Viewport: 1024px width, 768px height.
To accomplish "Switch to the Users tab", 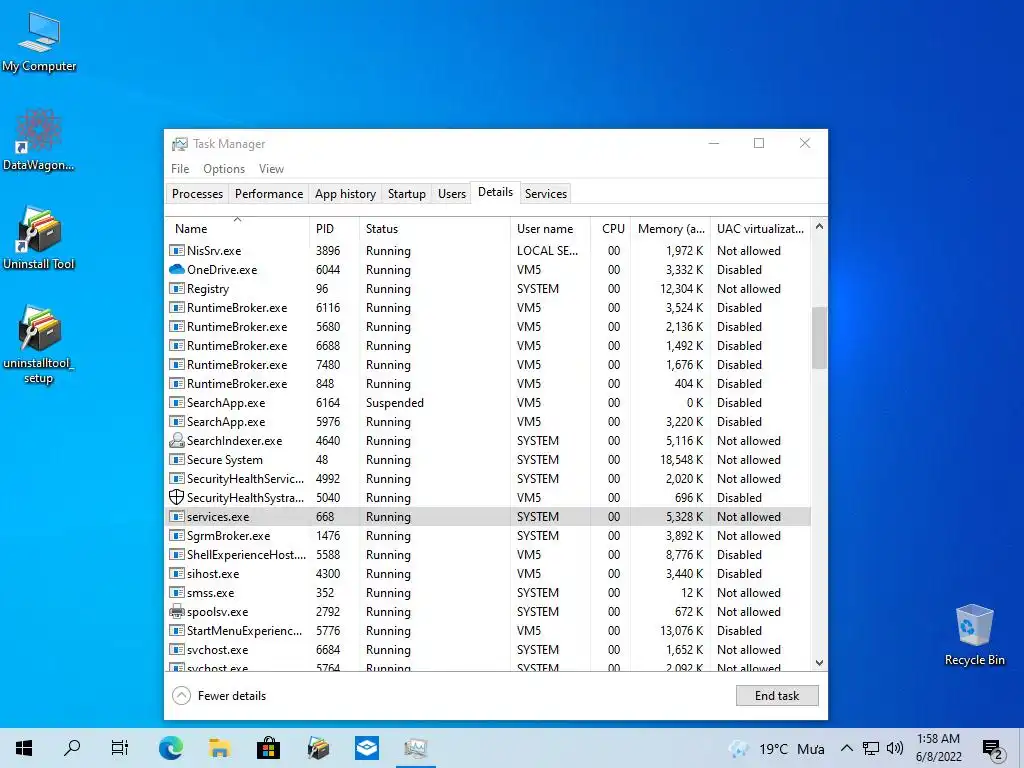I will click(452, 194).
